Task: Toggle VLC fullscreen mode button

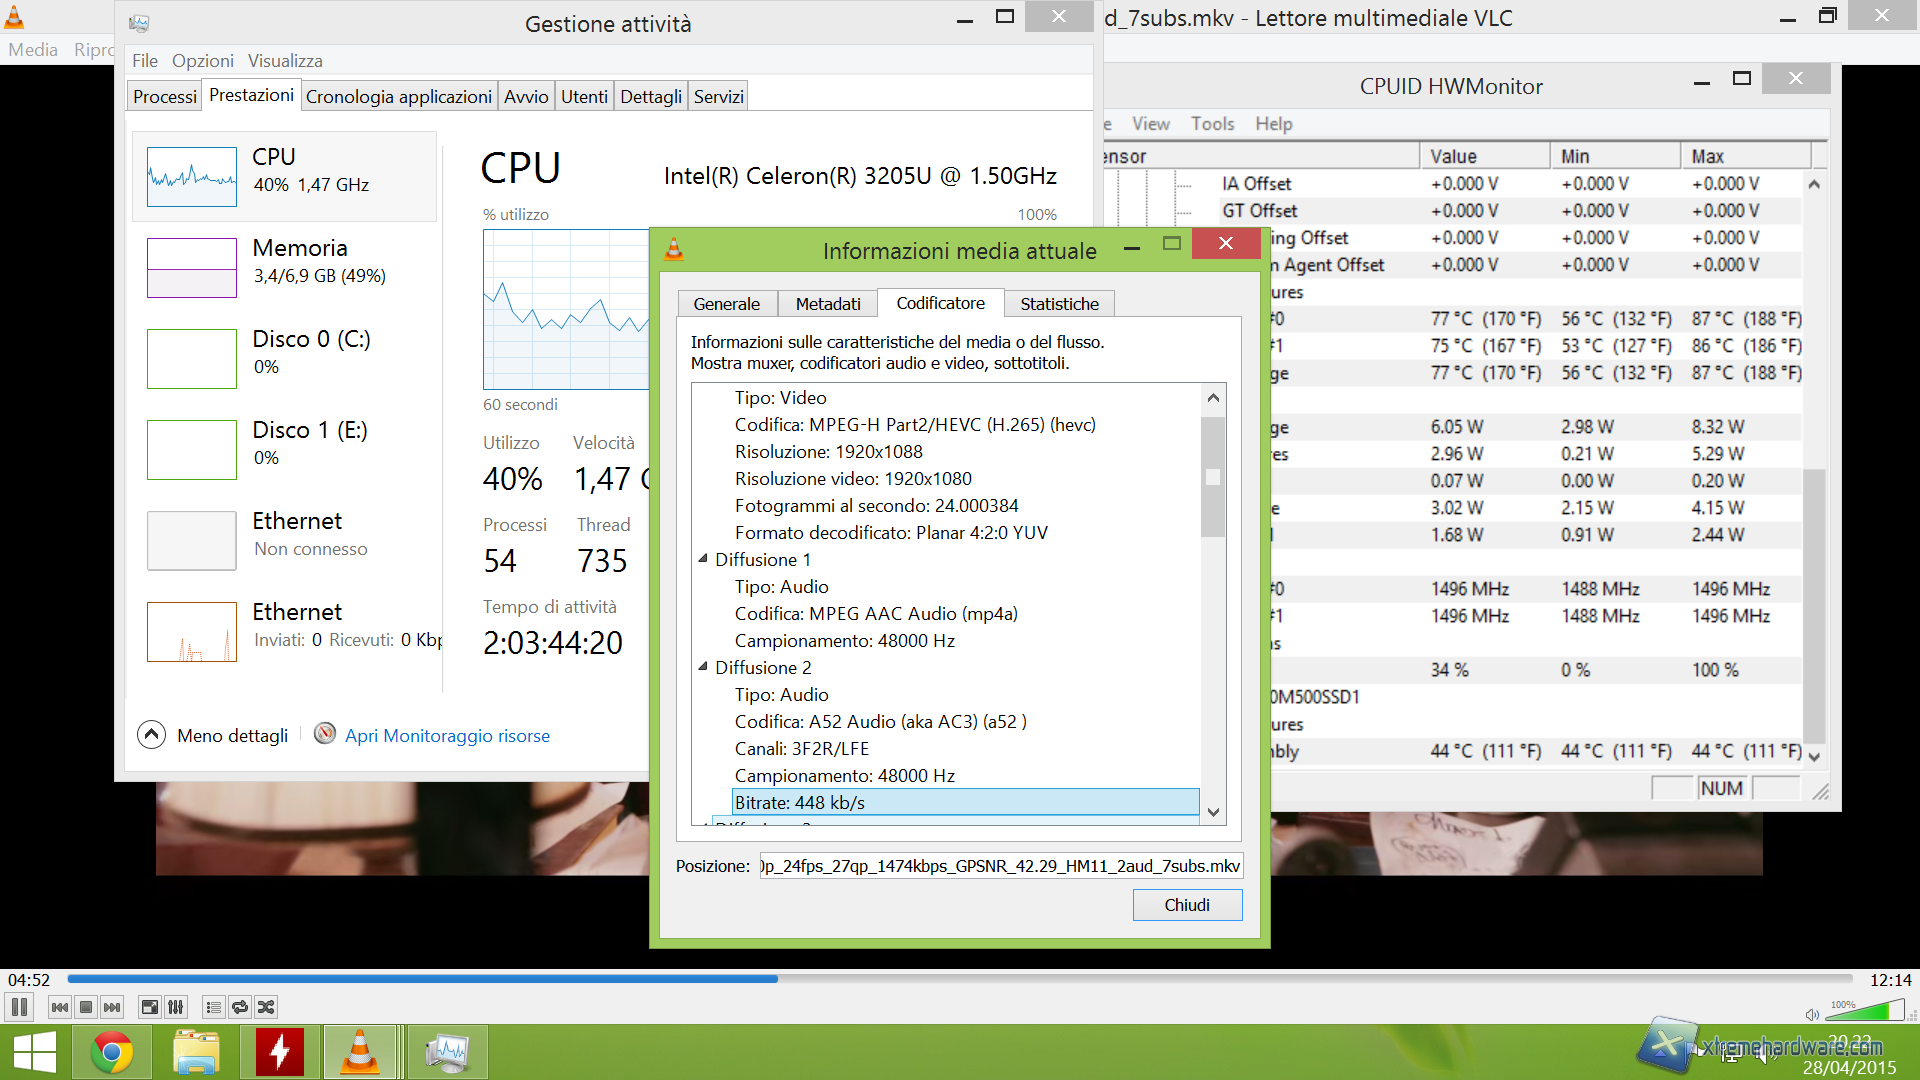Action: click(149, 1007)
